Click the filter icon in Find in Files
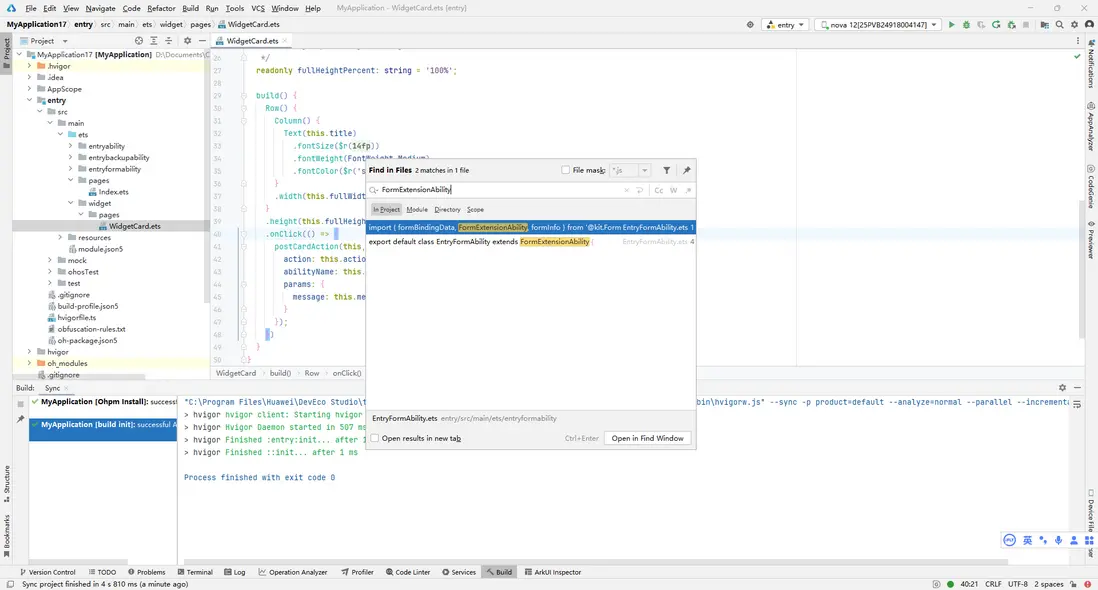The width and height of the screenshot is (1098, 590). click(667, 171)
